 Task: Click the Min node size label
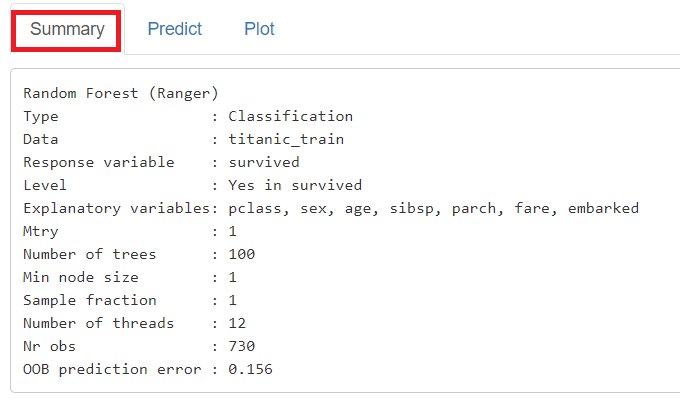coord(81,277)
